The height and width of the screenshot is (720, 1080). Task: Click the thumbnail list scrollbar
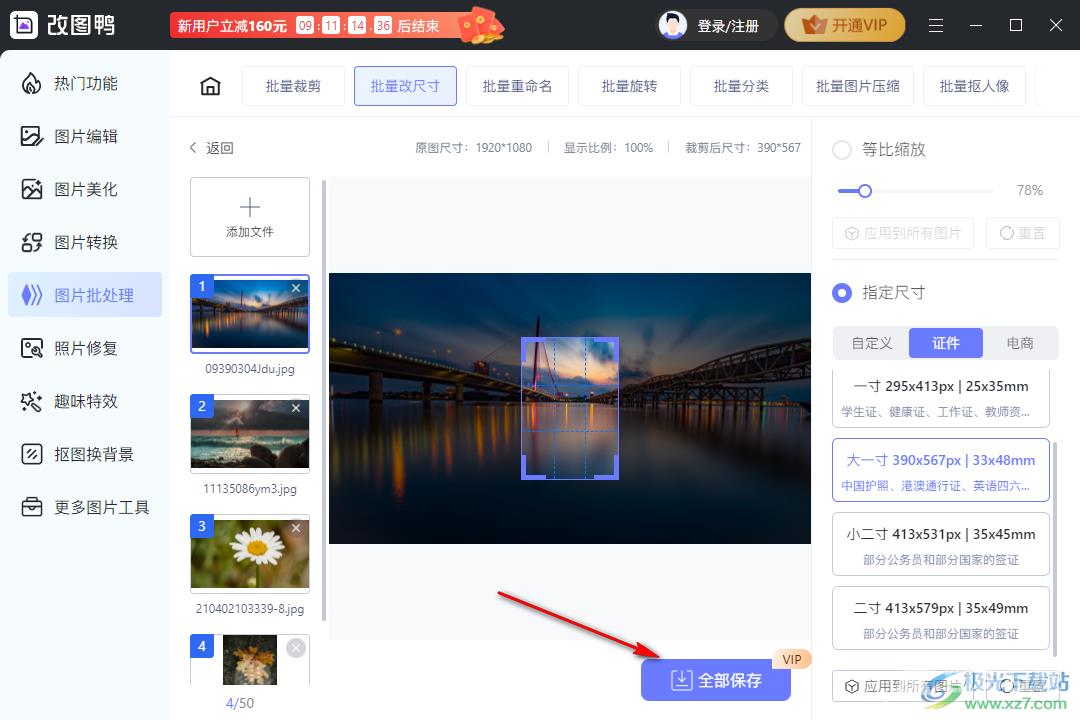pos(324,400)
